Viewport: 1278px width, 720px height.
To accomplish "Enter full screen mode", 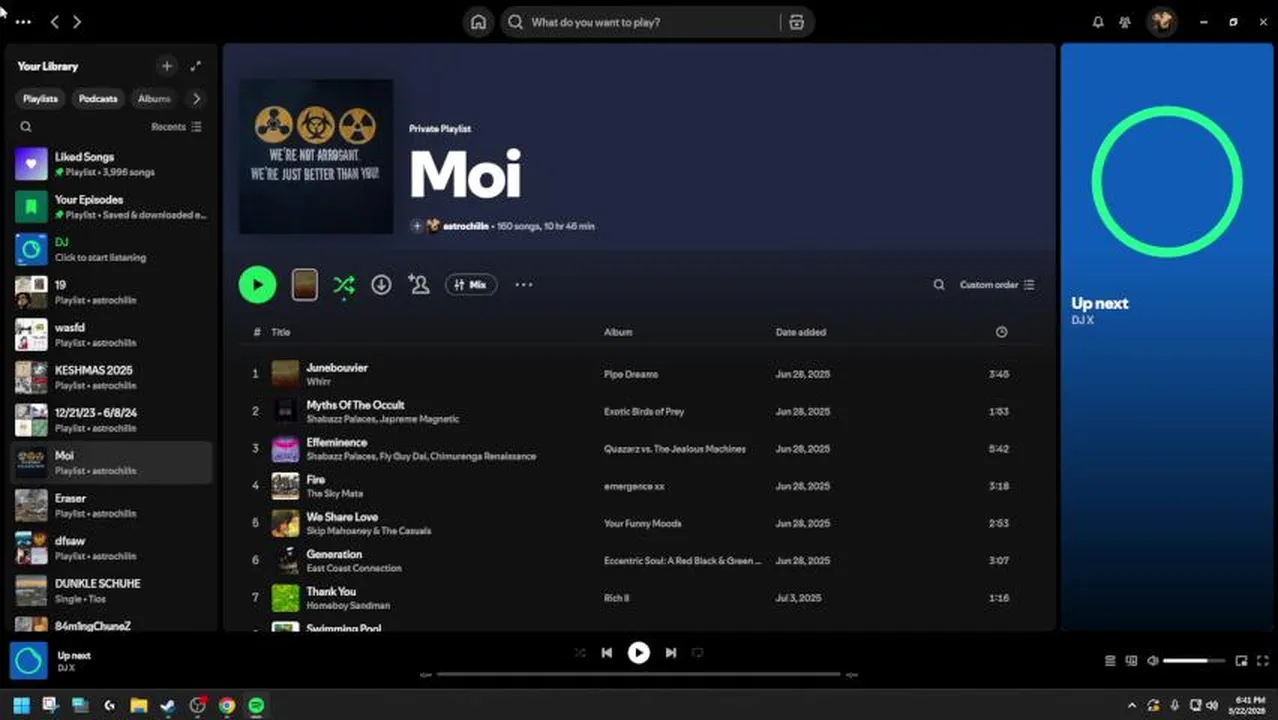I will coord(1263,661).
